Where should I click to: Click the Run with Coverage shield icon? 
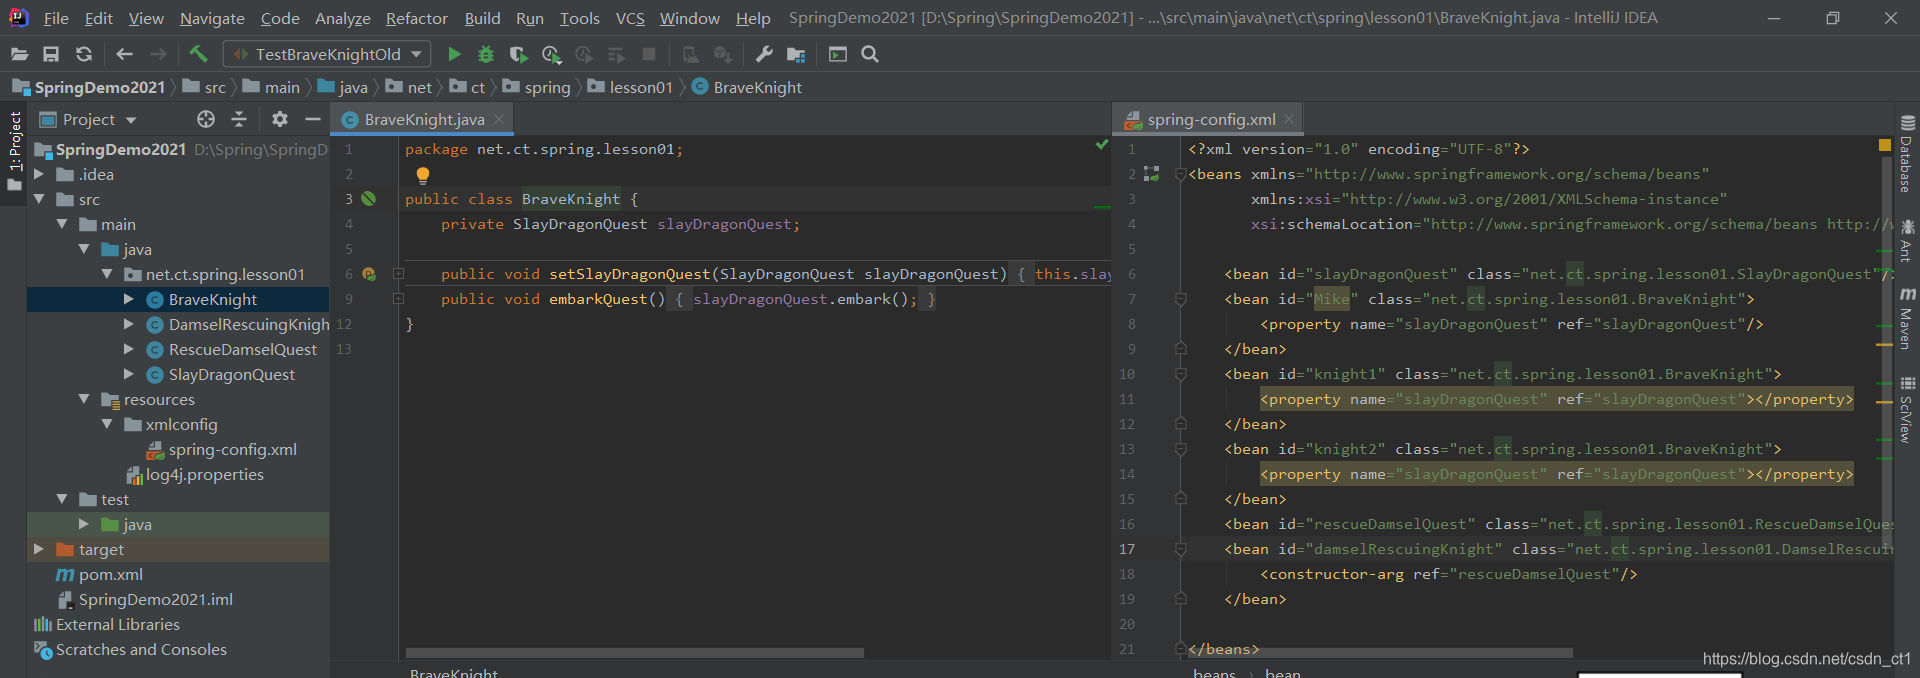tap(518, 54)
